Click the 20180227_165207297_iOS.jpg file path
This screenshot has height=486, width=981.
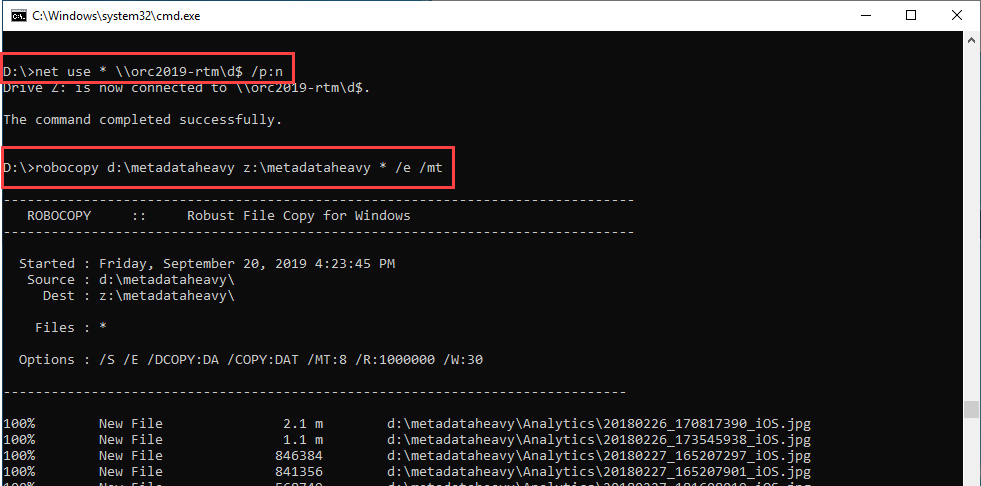599,456
